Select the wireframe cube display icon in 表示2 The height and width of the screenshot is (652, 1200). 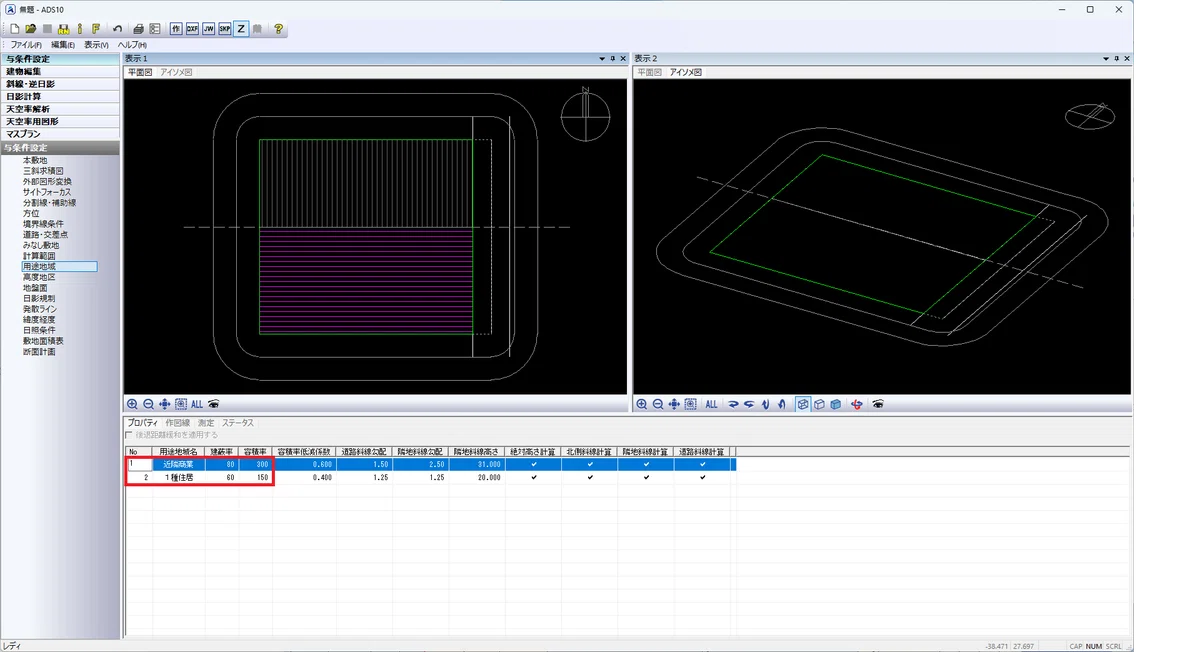point(803,405)
